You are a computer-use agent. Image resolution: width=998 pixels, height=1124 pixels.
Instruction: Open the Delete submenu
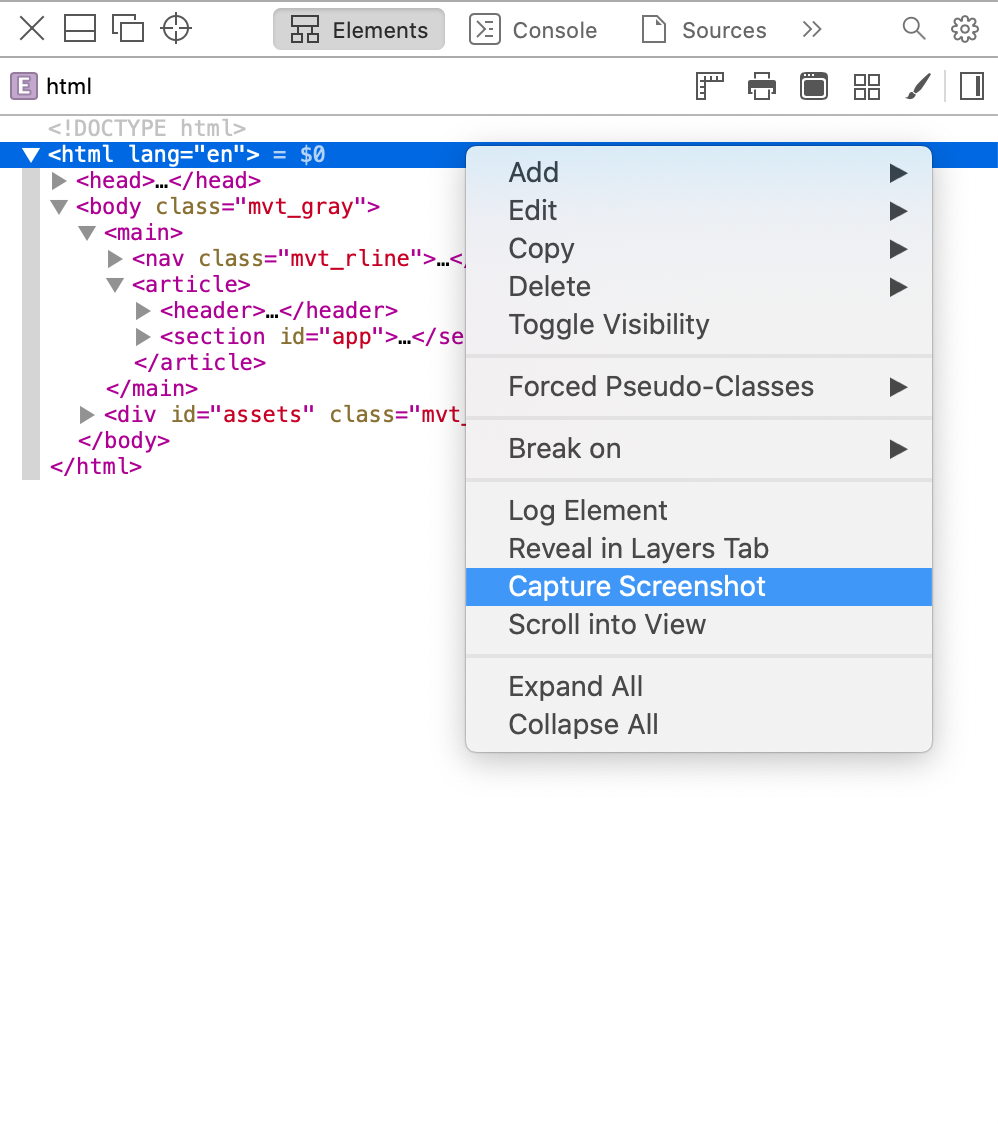[x=699, y=287]
